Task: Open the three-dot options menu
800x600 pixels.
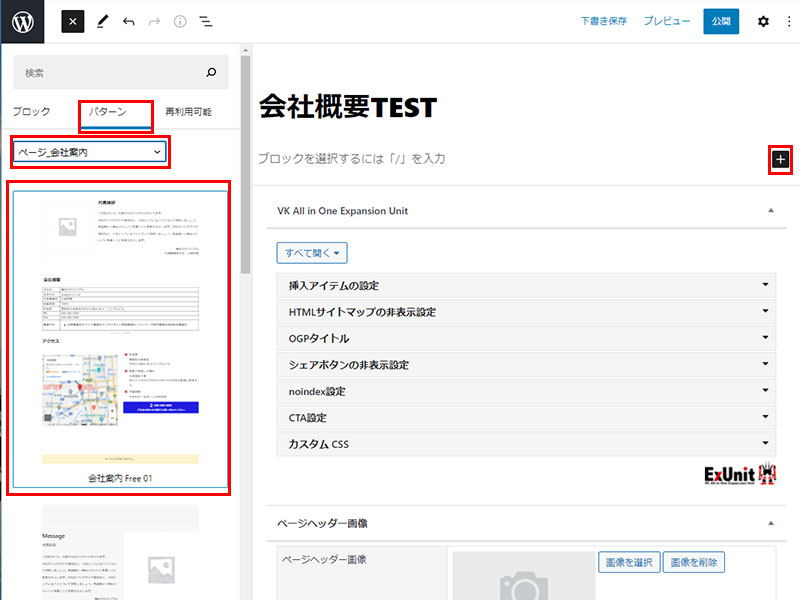Action: (788, 21)
